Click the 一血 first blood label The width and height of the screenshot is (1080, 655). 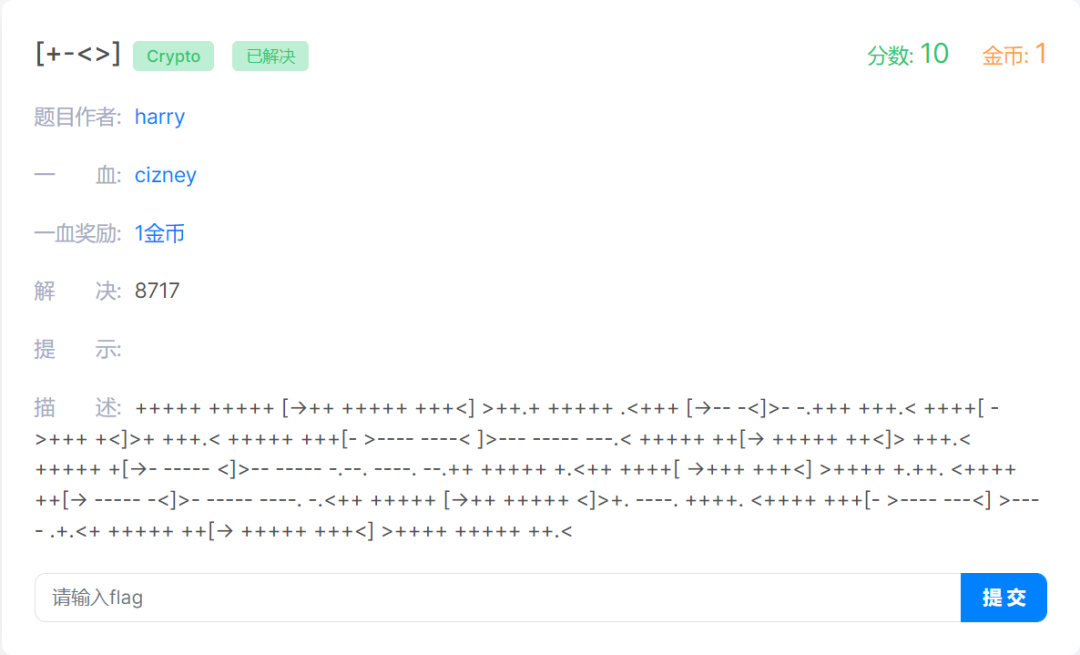(x=78, y=175)
